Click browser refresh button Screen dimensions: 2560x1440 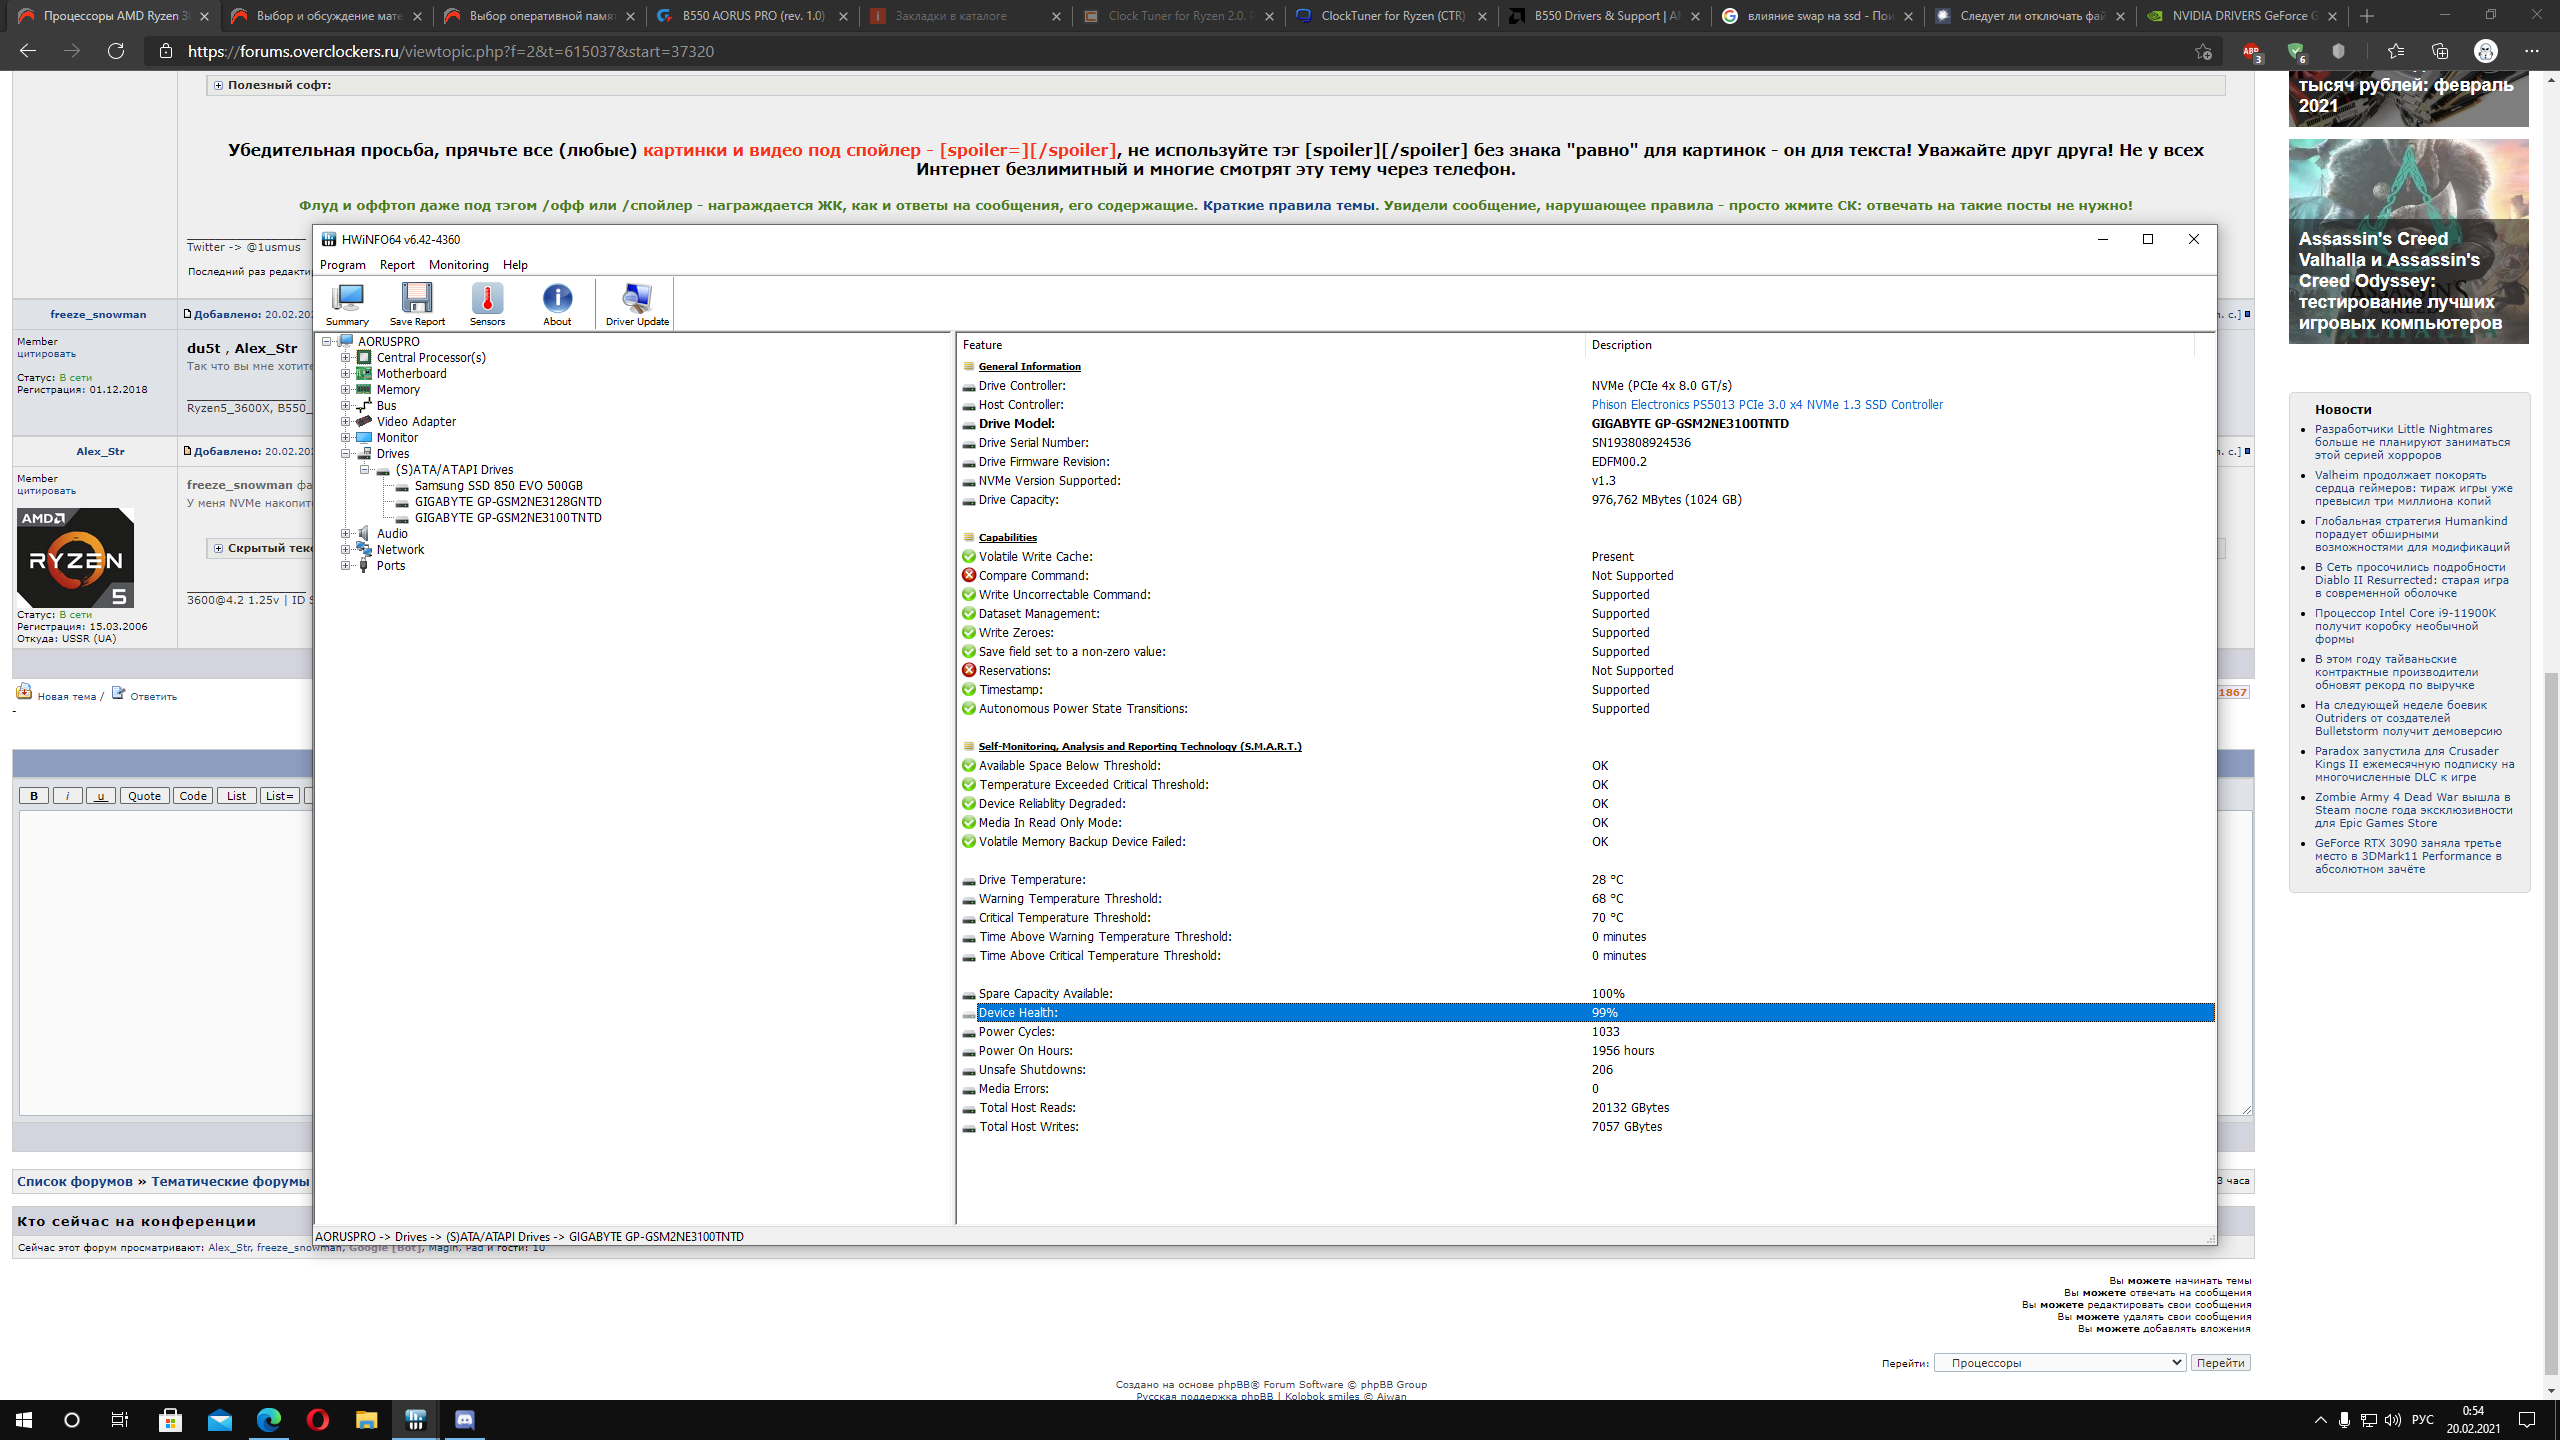(116, 51)
